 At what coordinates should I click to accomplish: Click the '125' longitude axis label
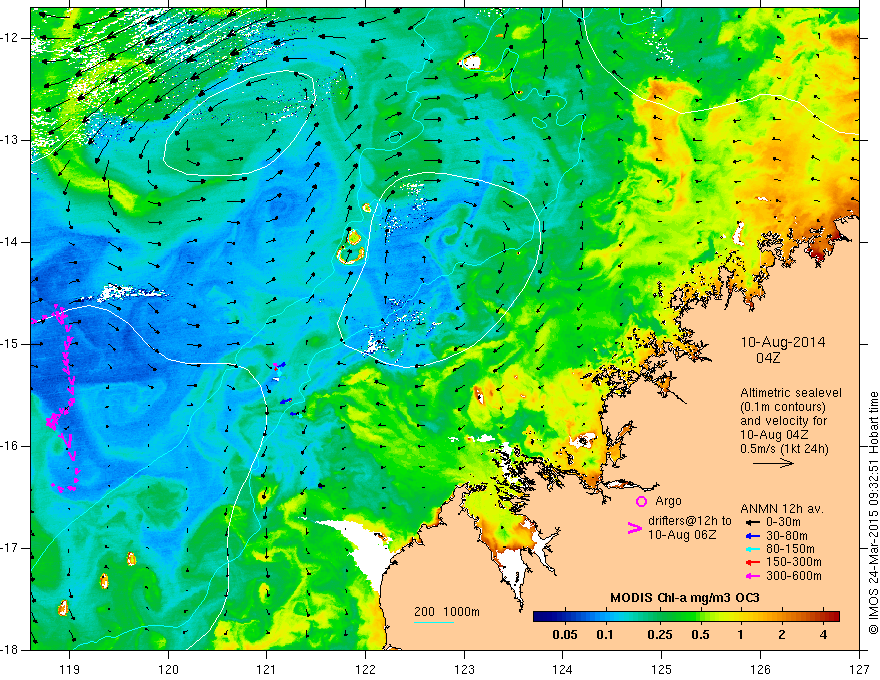662,669
